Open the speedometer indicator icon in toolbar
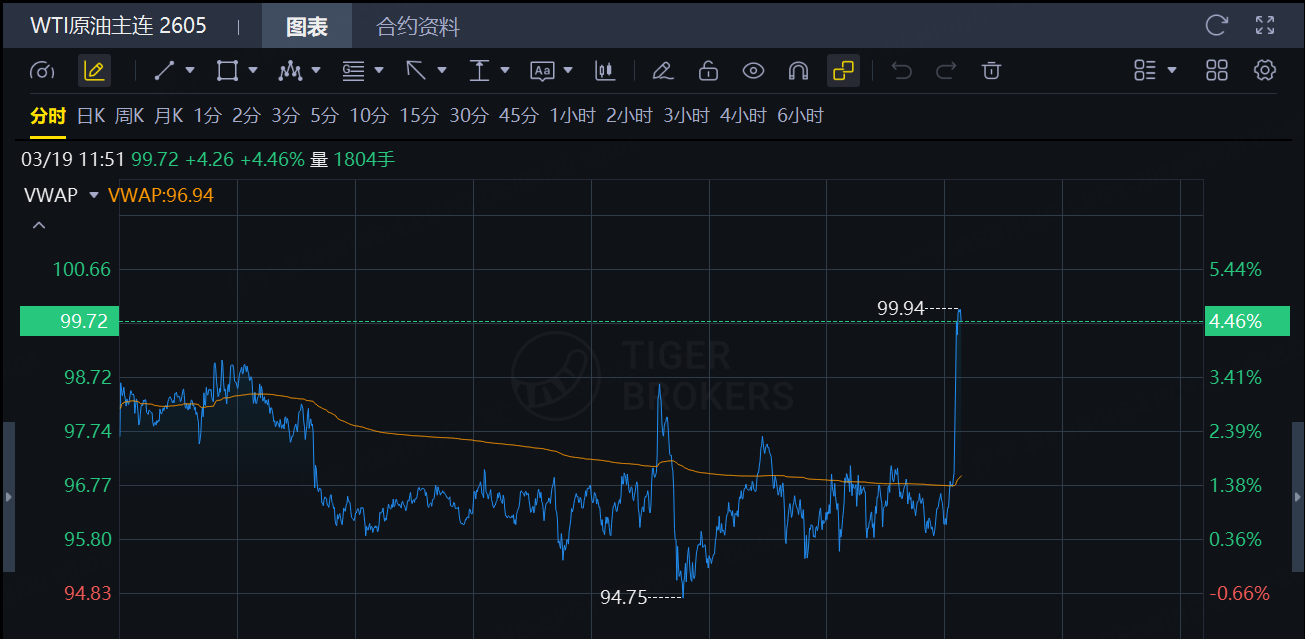The height and width of the screenshot is (639, 1305). click(x=42, y=70)
